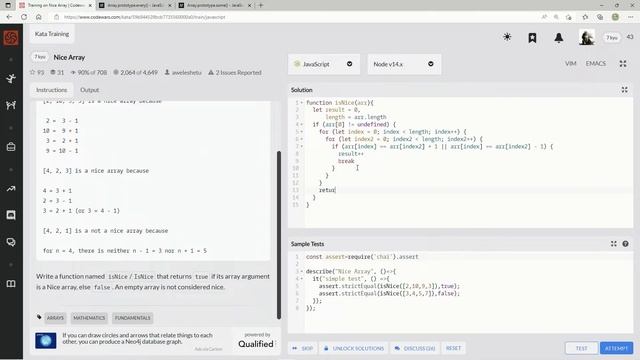
Task: Open the browser settings ellipsis menu
Action: point(631,17)
